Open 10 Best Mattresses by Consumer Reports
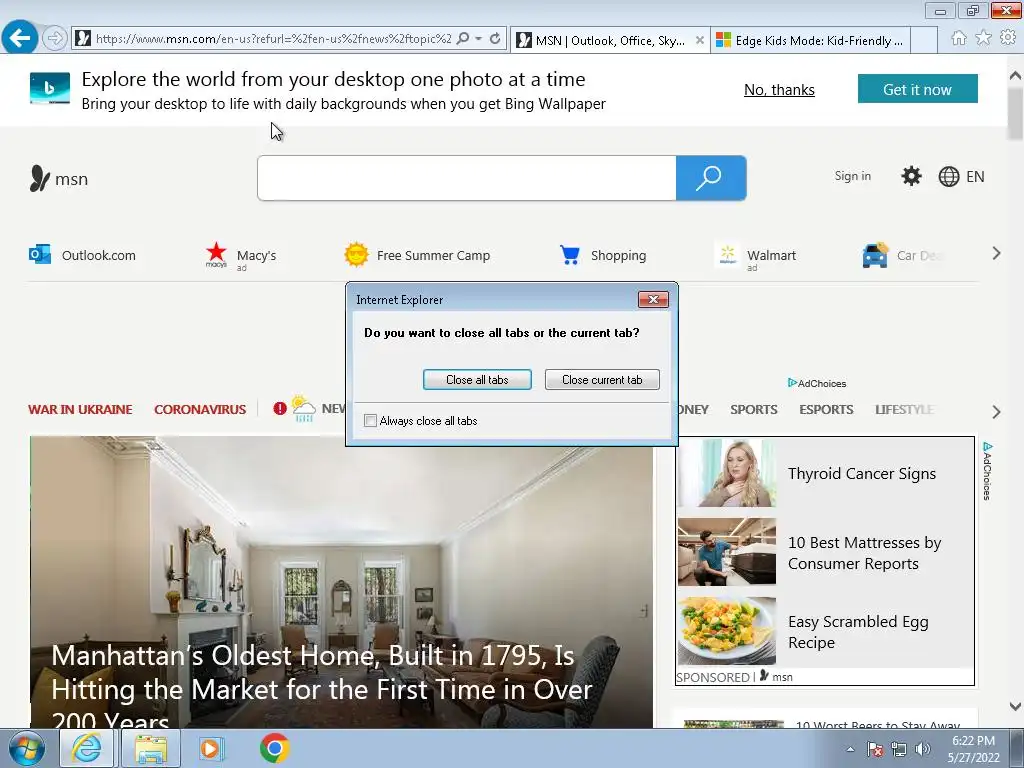Image resolution: width=1024 pixels, height=768 pixels. [864, 553]
